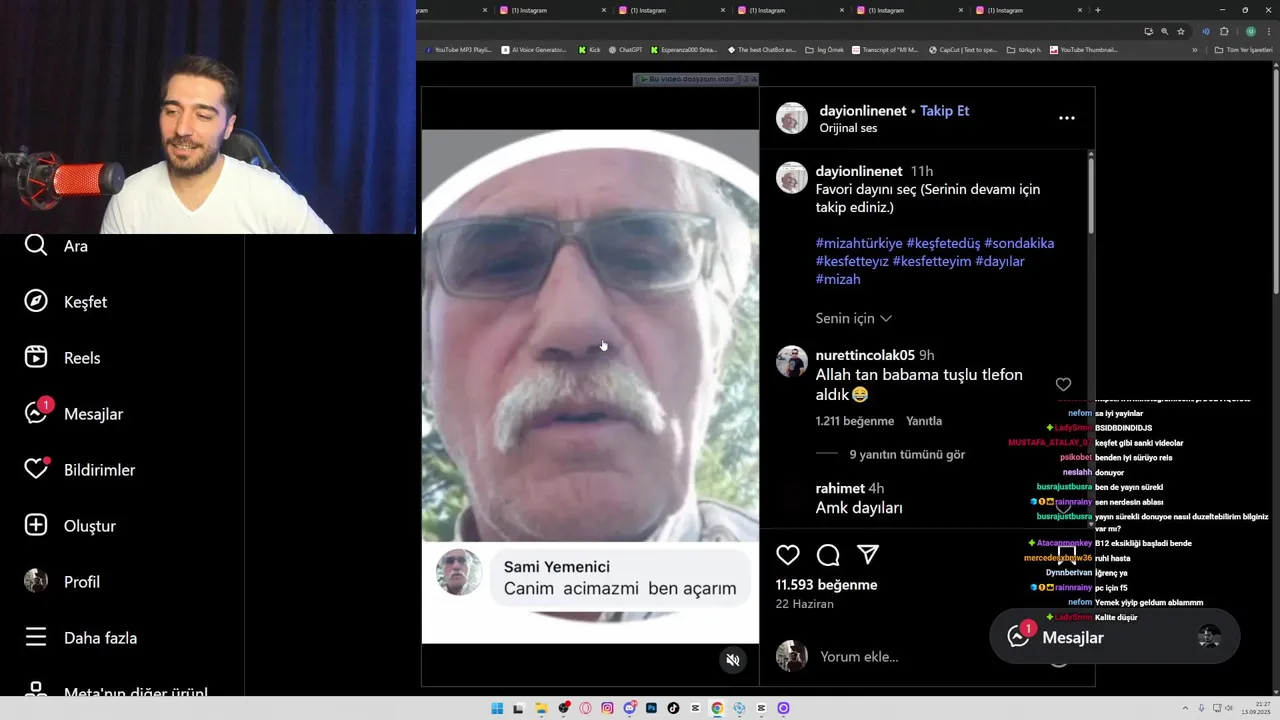
Task: Expand the Senin için dropdown
Action: point(854,318)
